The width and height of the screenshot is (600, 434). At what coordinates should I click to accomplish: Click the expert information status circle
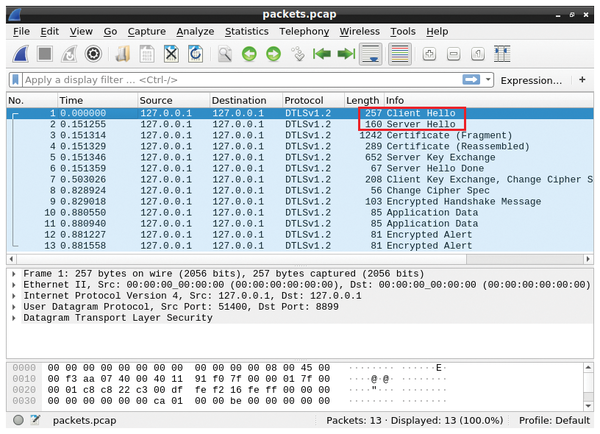pyautogui.click(x=17, y=421)
